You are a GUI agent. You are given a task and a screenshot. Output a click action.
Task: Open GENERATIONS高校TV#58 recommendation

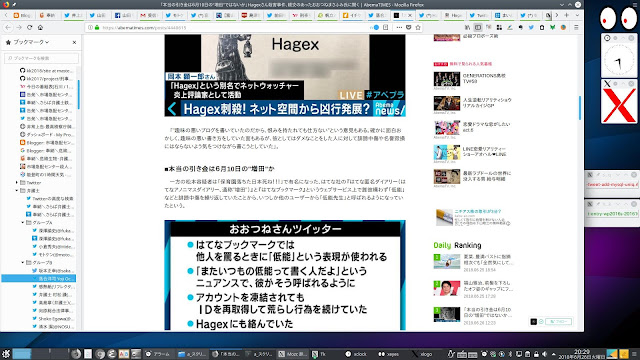pos(473,79)
